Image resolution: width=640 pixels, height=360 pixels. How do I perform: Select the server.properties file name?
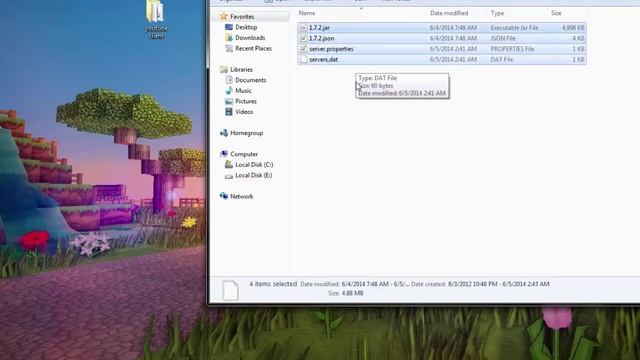click(x=331, y=49)
